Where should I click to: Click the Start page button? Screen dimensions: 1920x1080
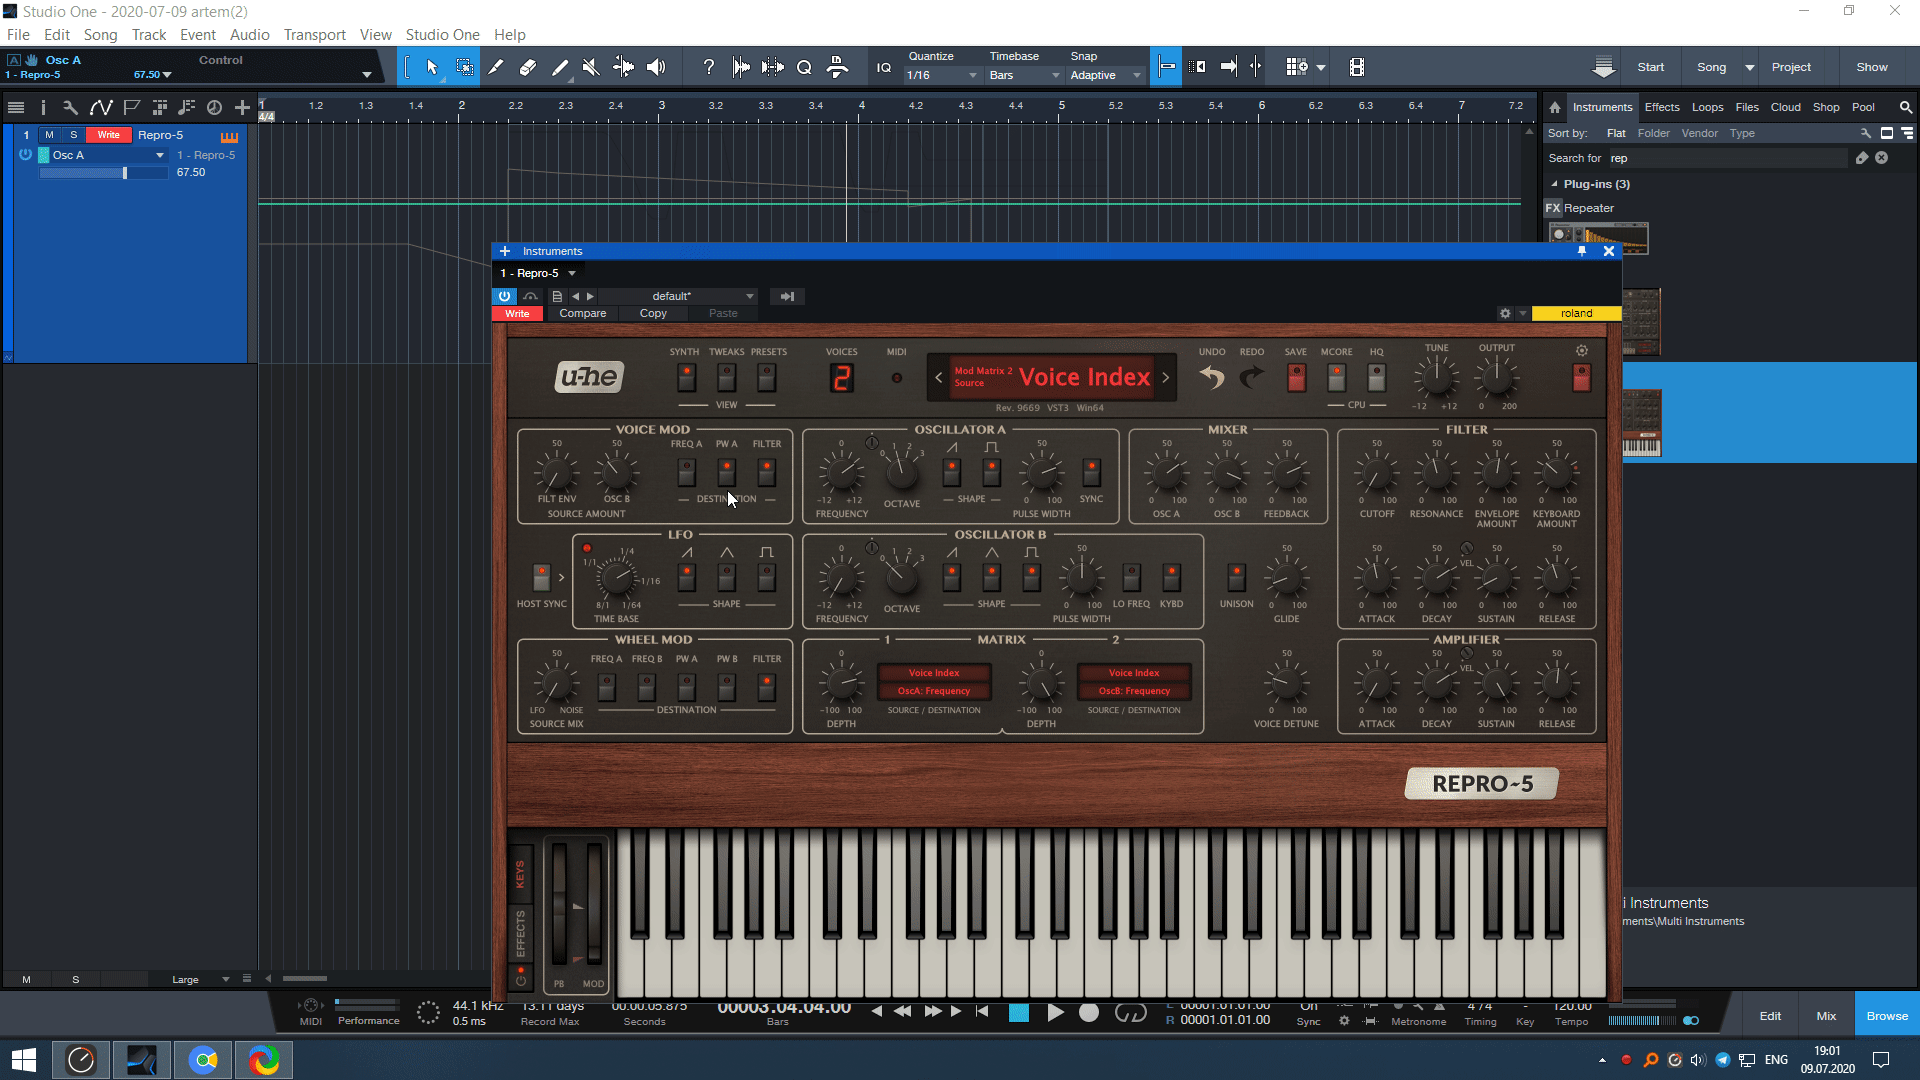(x=1650, y=67)
